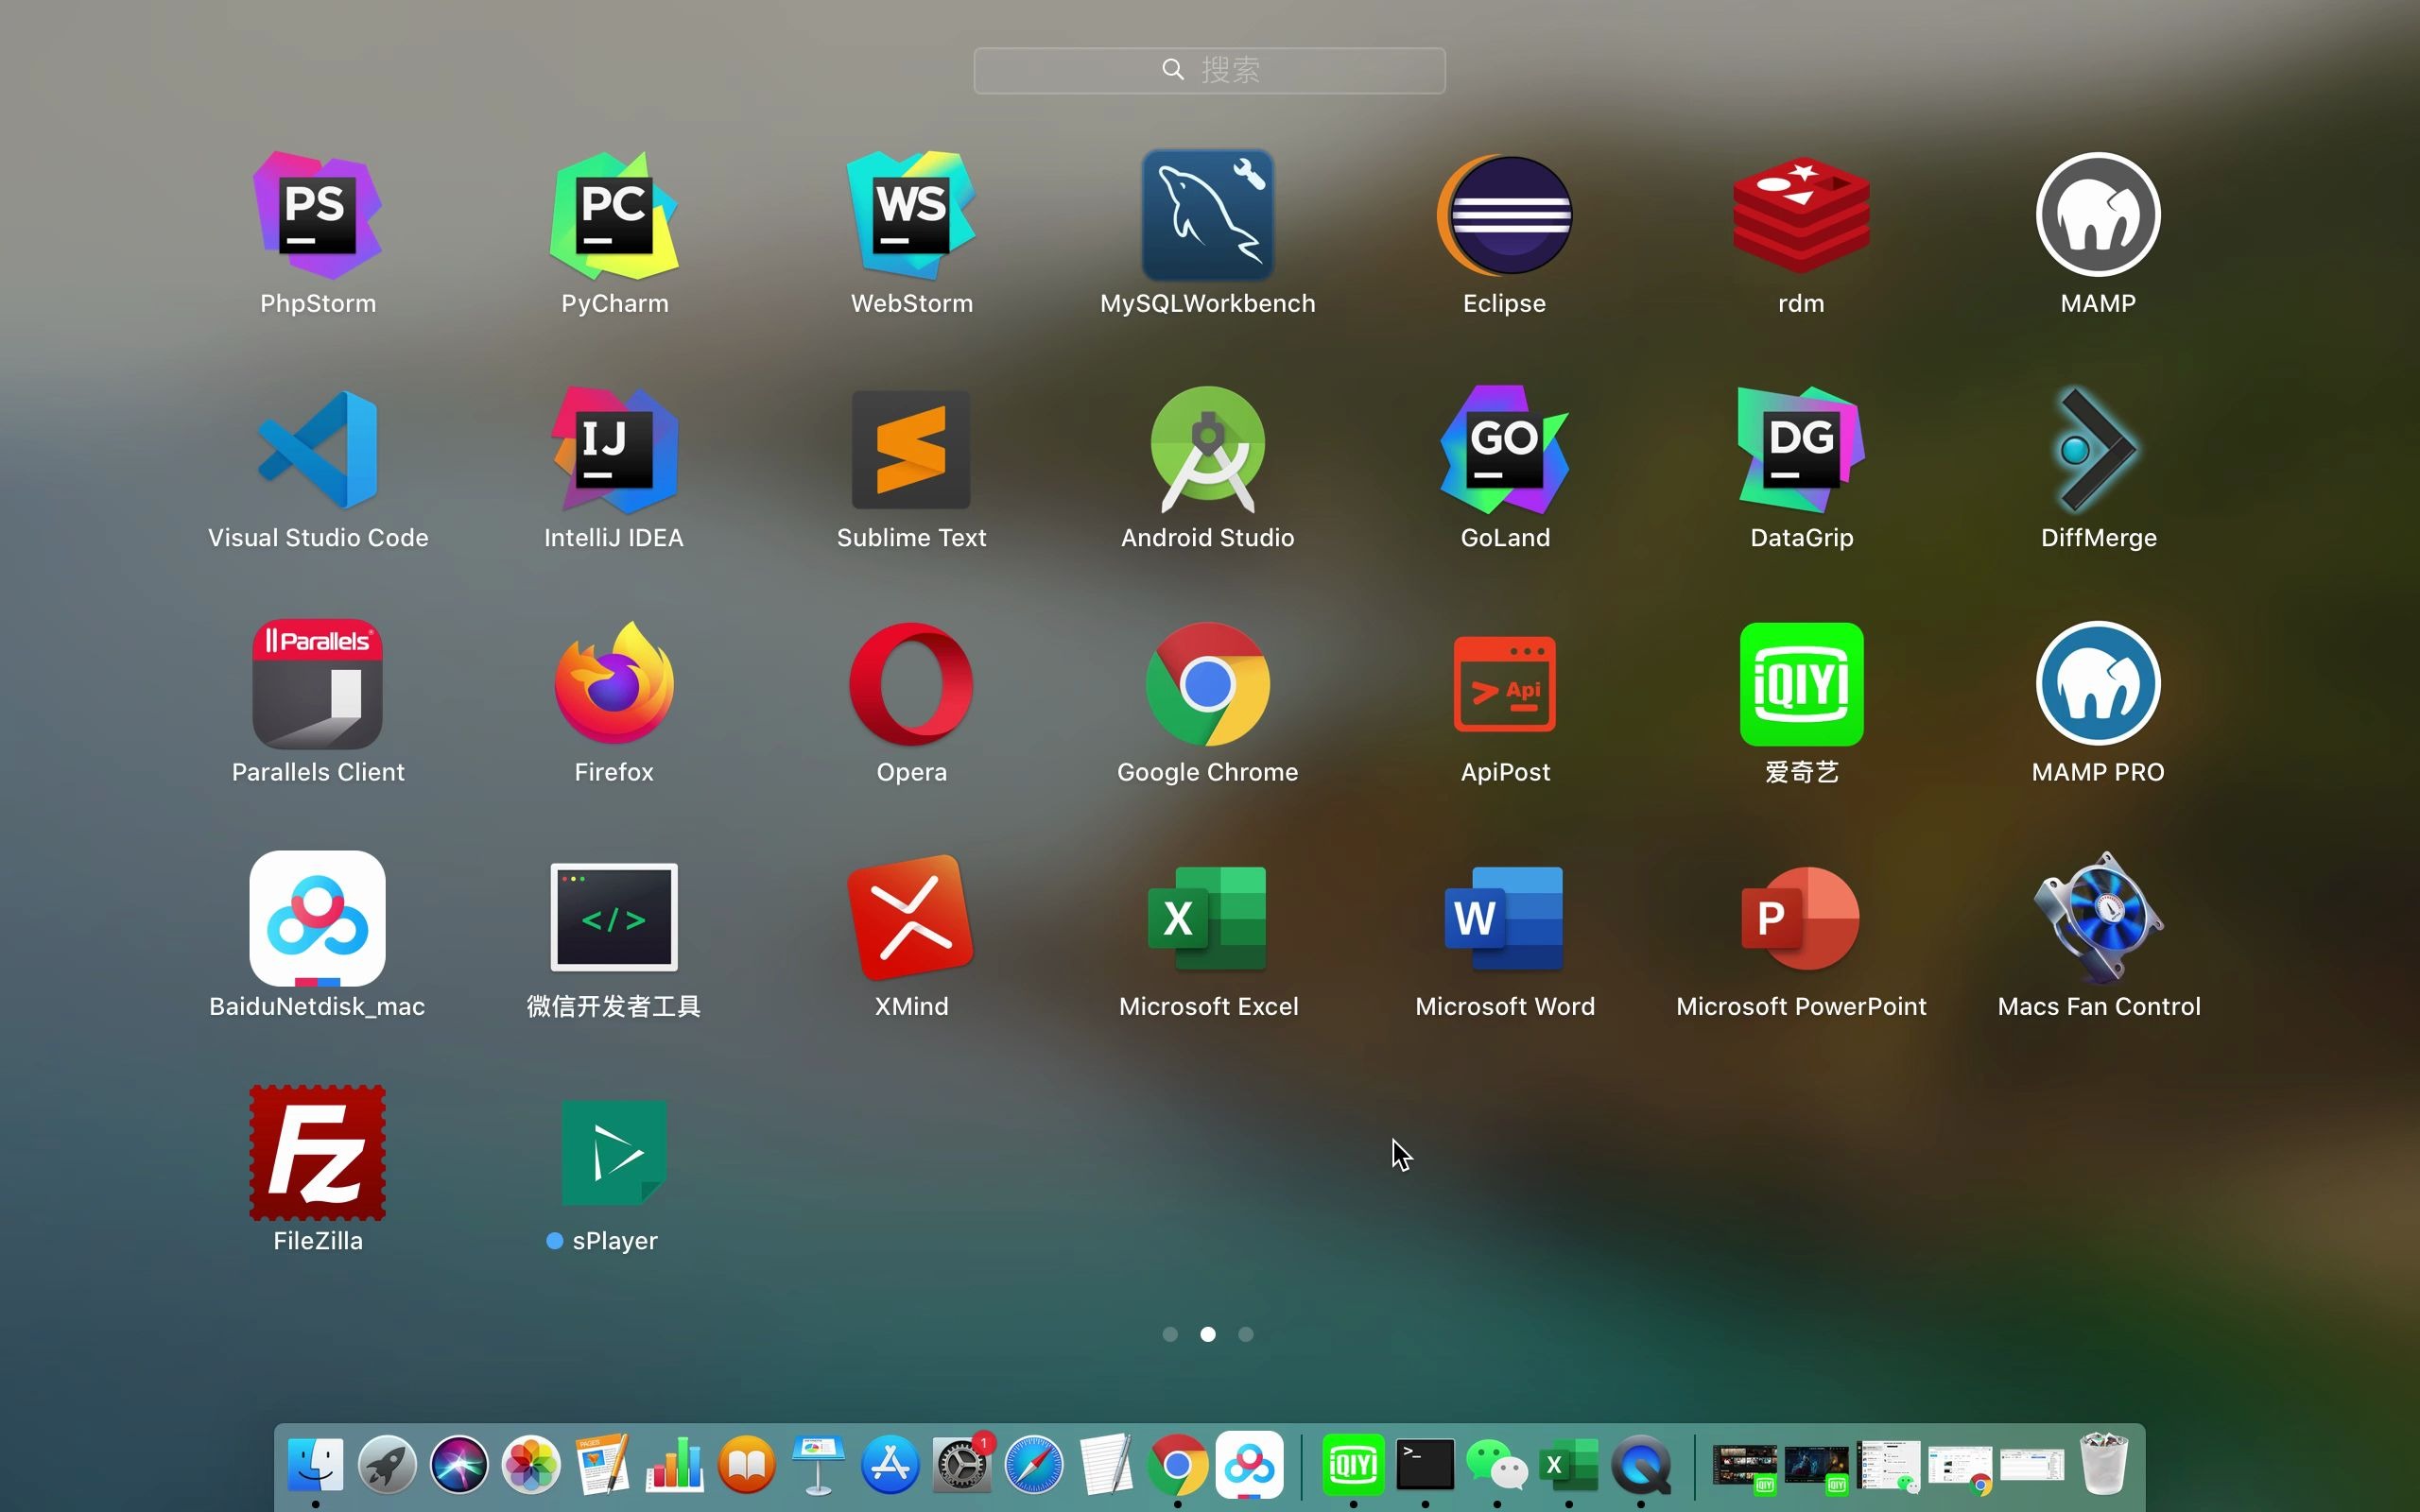Screen dimensions: 2420x1512
Task: Launch PhpStorm from Launchpad
Action: point(317,215)
